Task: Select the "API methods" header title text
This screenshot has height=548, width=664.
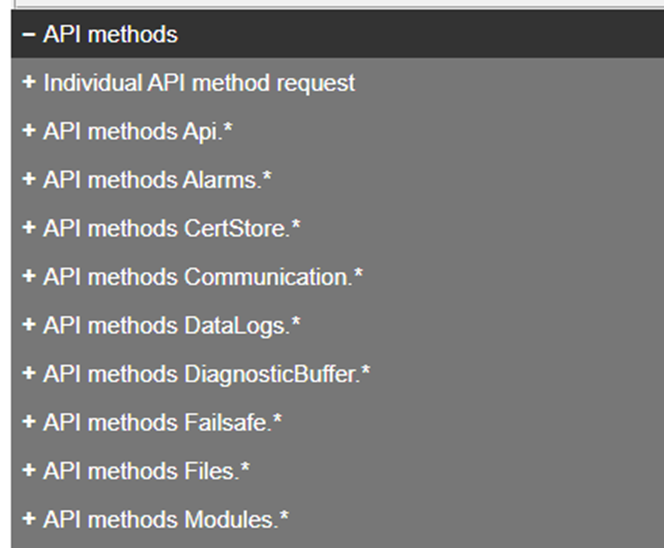Action: click(110, 35)
